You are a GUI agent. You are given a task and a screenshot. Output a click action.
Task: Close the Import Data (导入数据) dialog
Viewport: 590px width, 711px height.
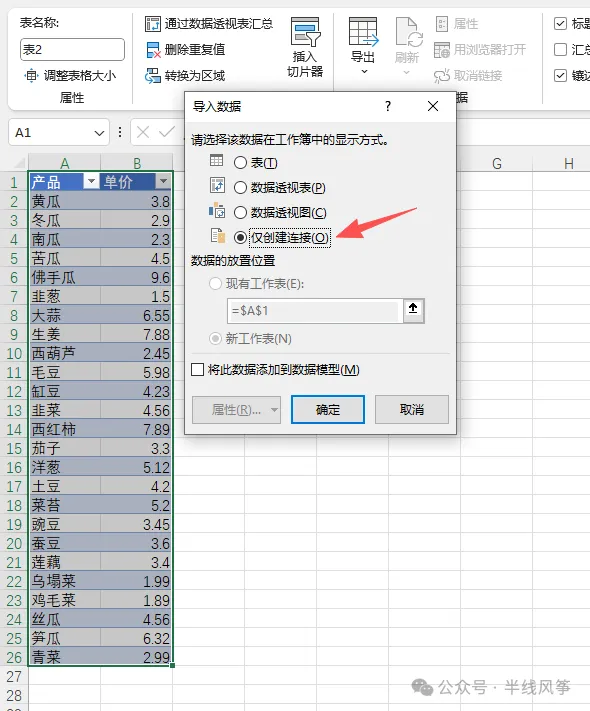pos(433,106)
